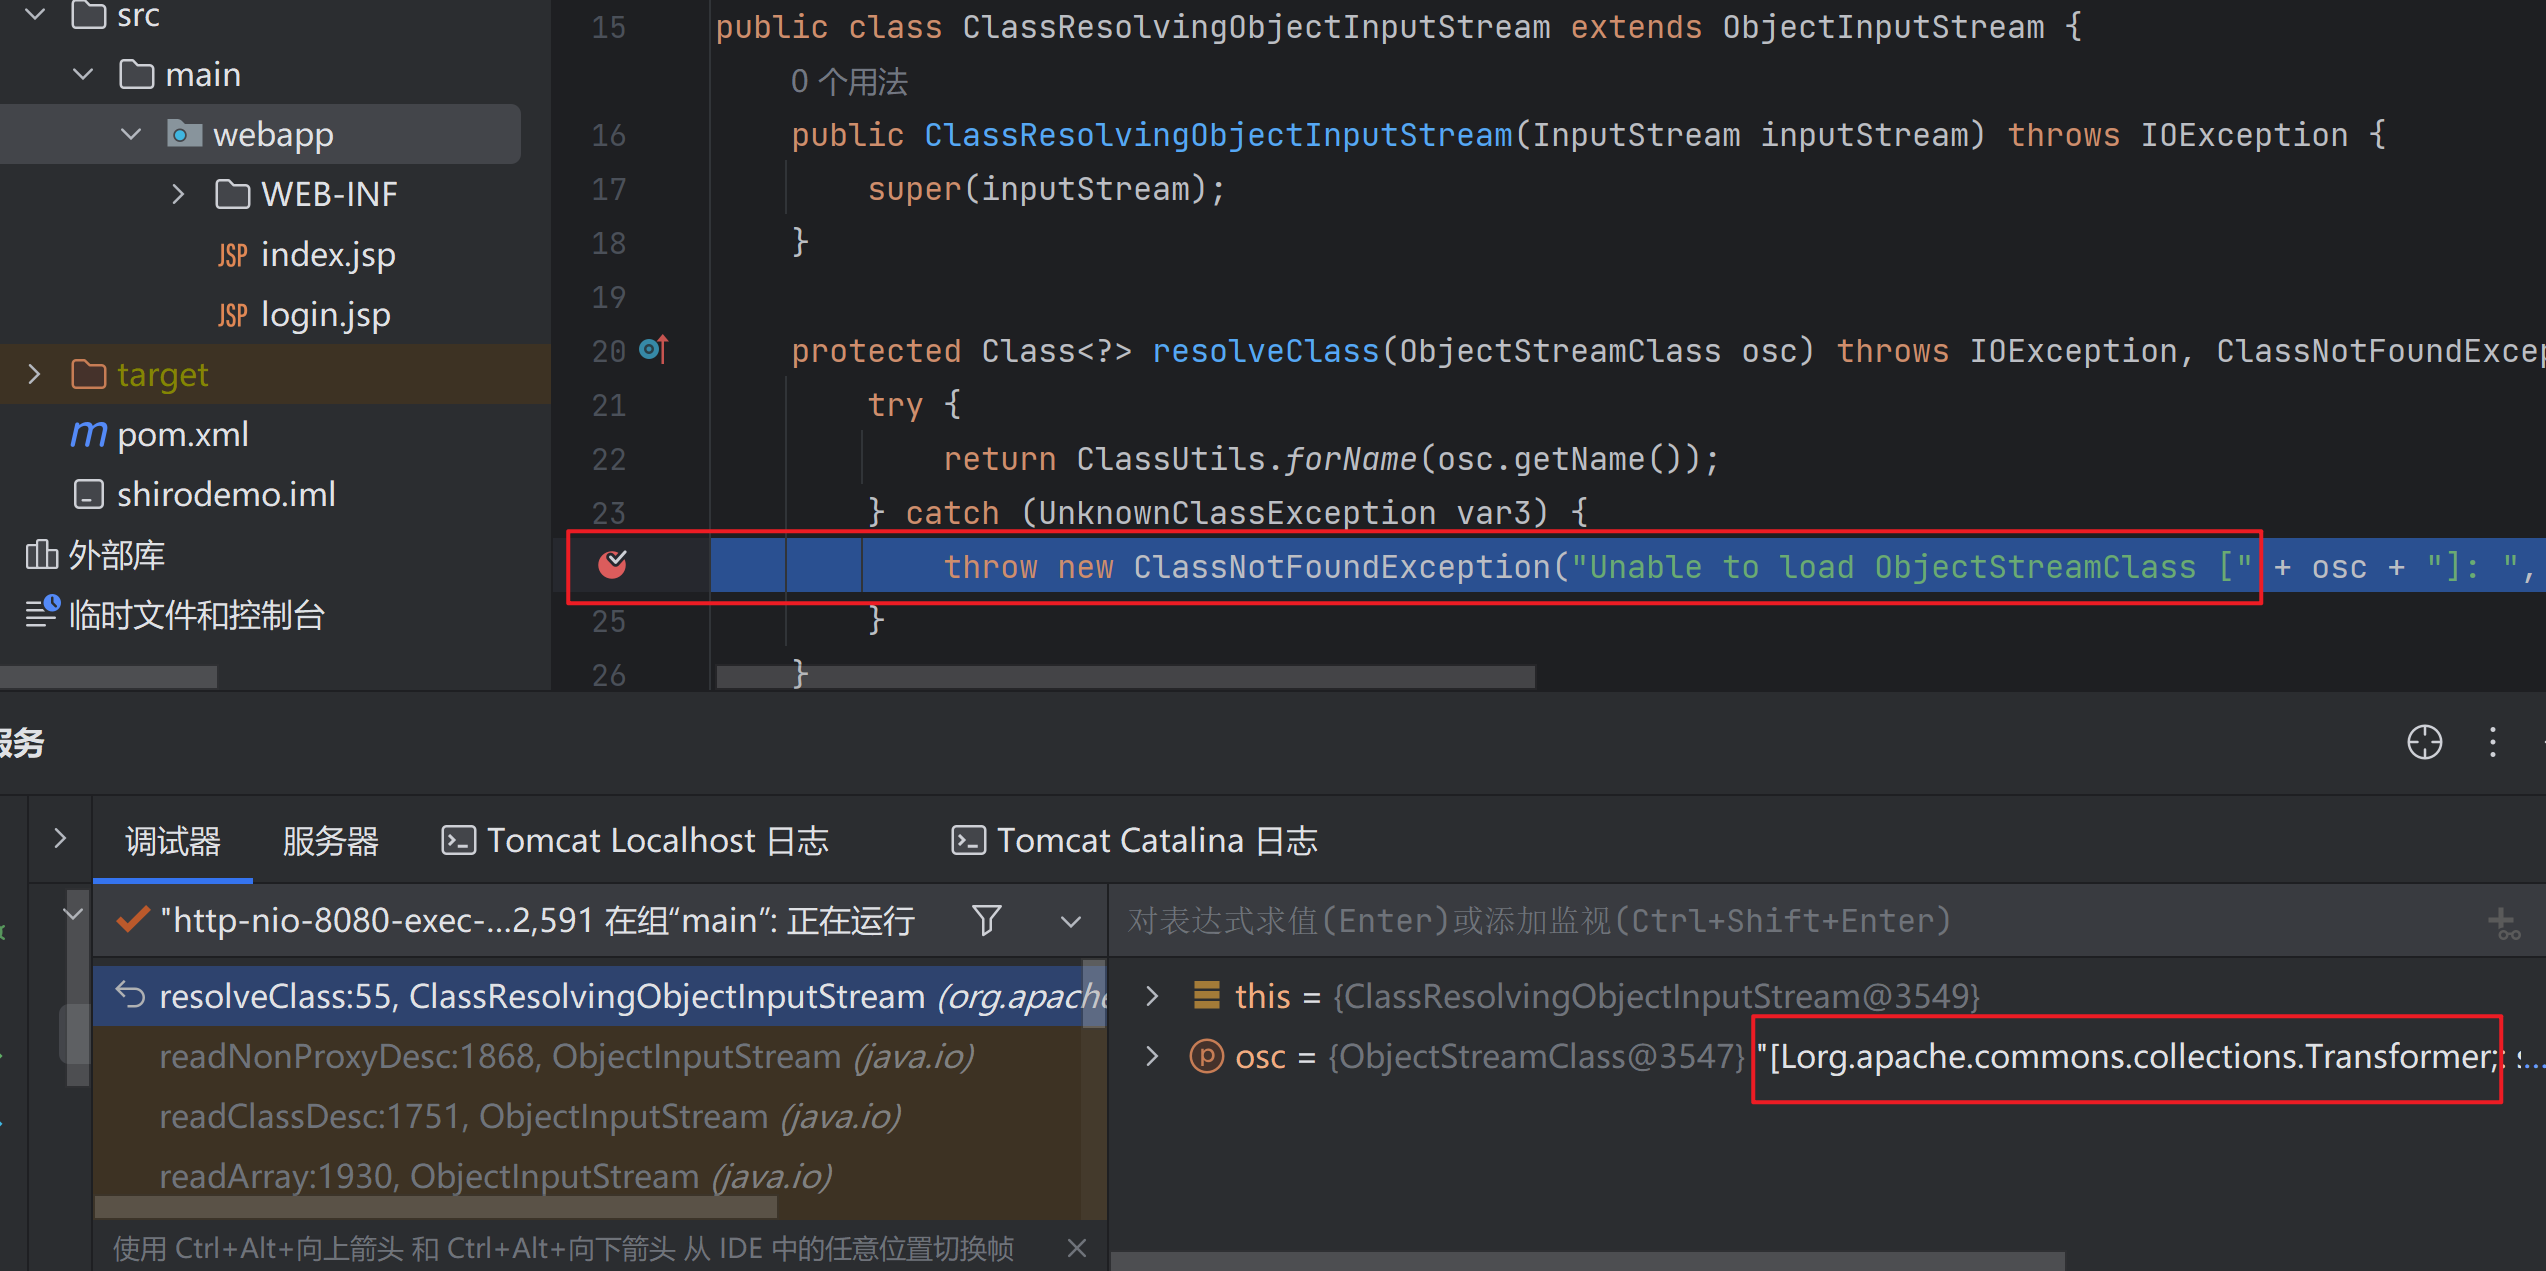Collapse the frames side chevron
This screenshot has width=2546, height=1271.
click(73, 913)
